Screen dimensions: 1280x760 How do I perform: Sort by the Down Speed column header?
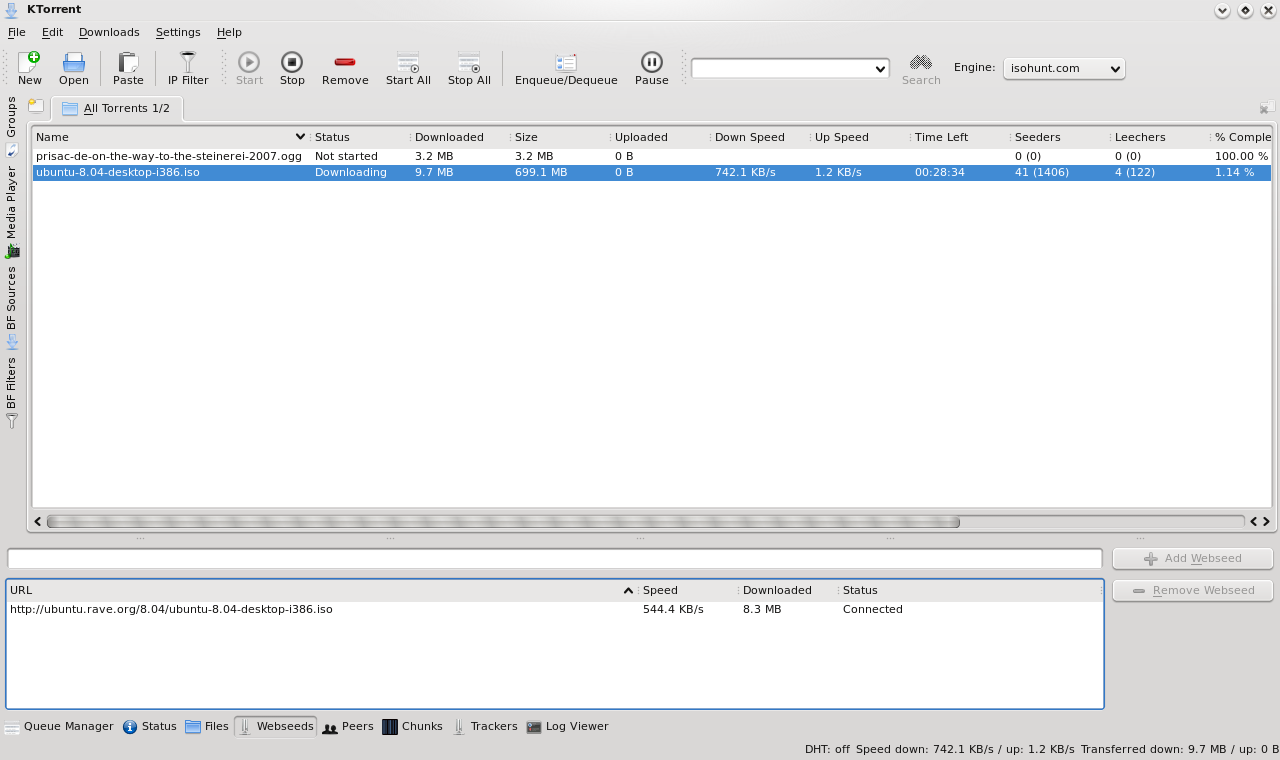(760, 137)
